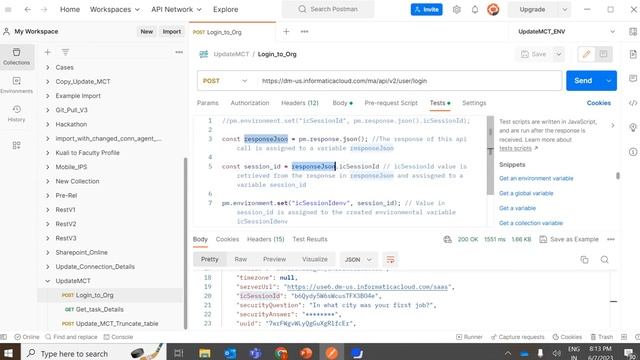The height and width of the screenshot is (360, 640).
Task: Open the Send button dropdown arrow
Action: pos(609,81)
